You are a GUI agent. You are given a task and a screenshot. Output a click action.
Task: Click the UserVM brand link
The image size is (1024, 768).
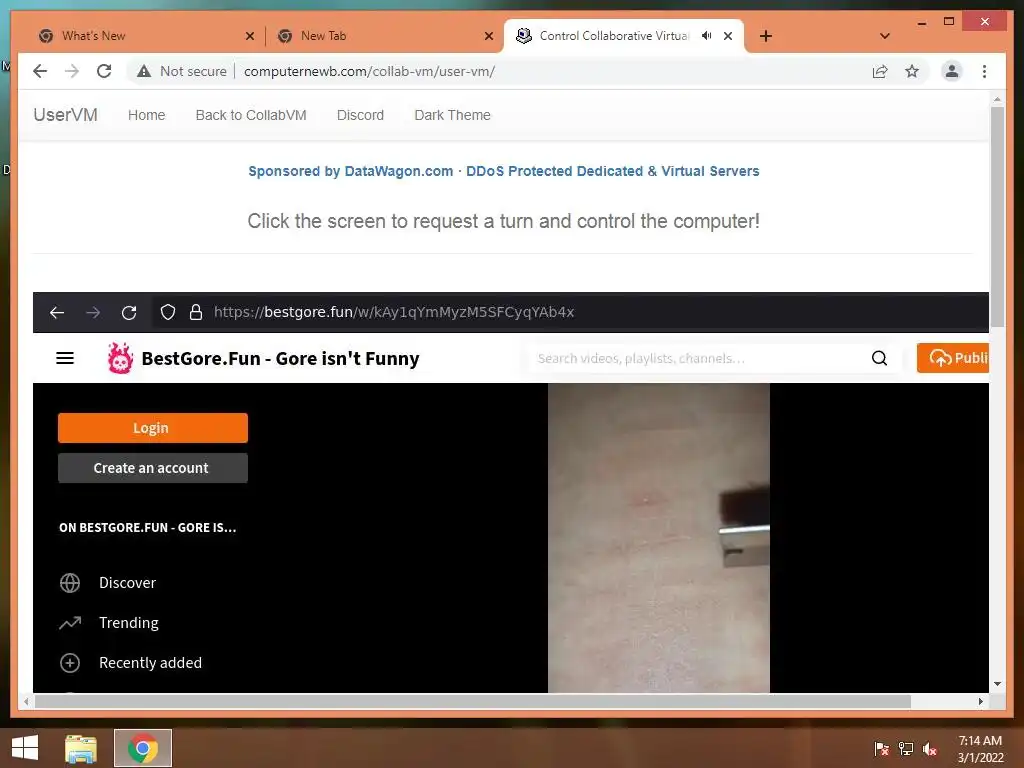(65, 115)
